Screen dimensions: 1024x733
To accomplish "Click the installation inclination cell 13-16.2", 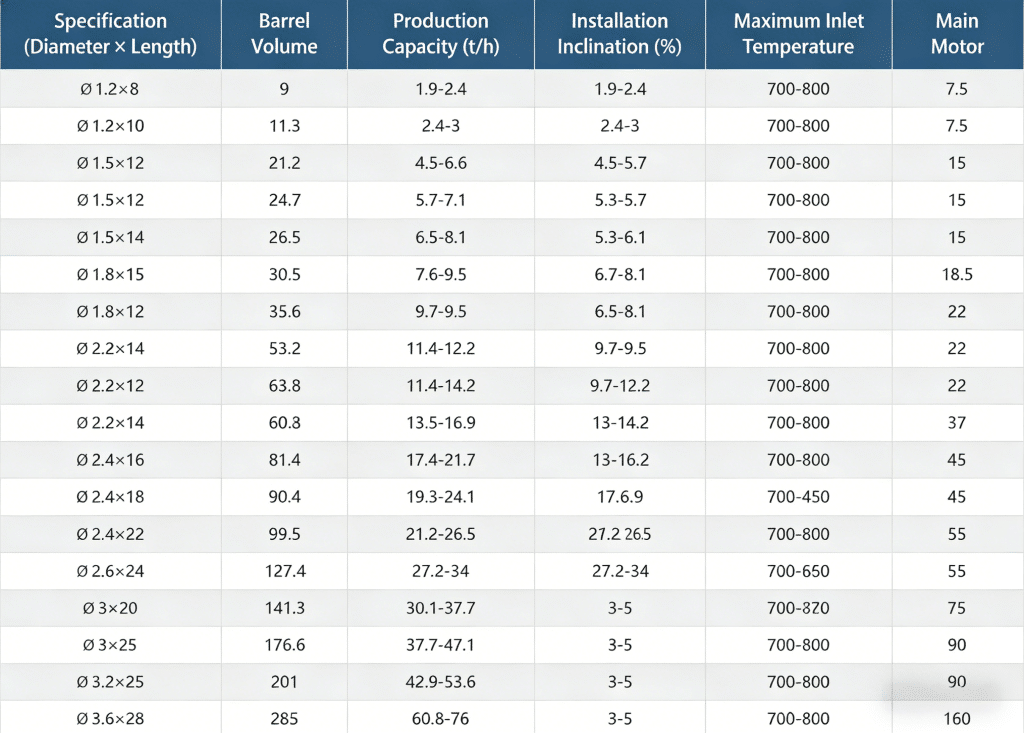I will click(x=619, y=460).
